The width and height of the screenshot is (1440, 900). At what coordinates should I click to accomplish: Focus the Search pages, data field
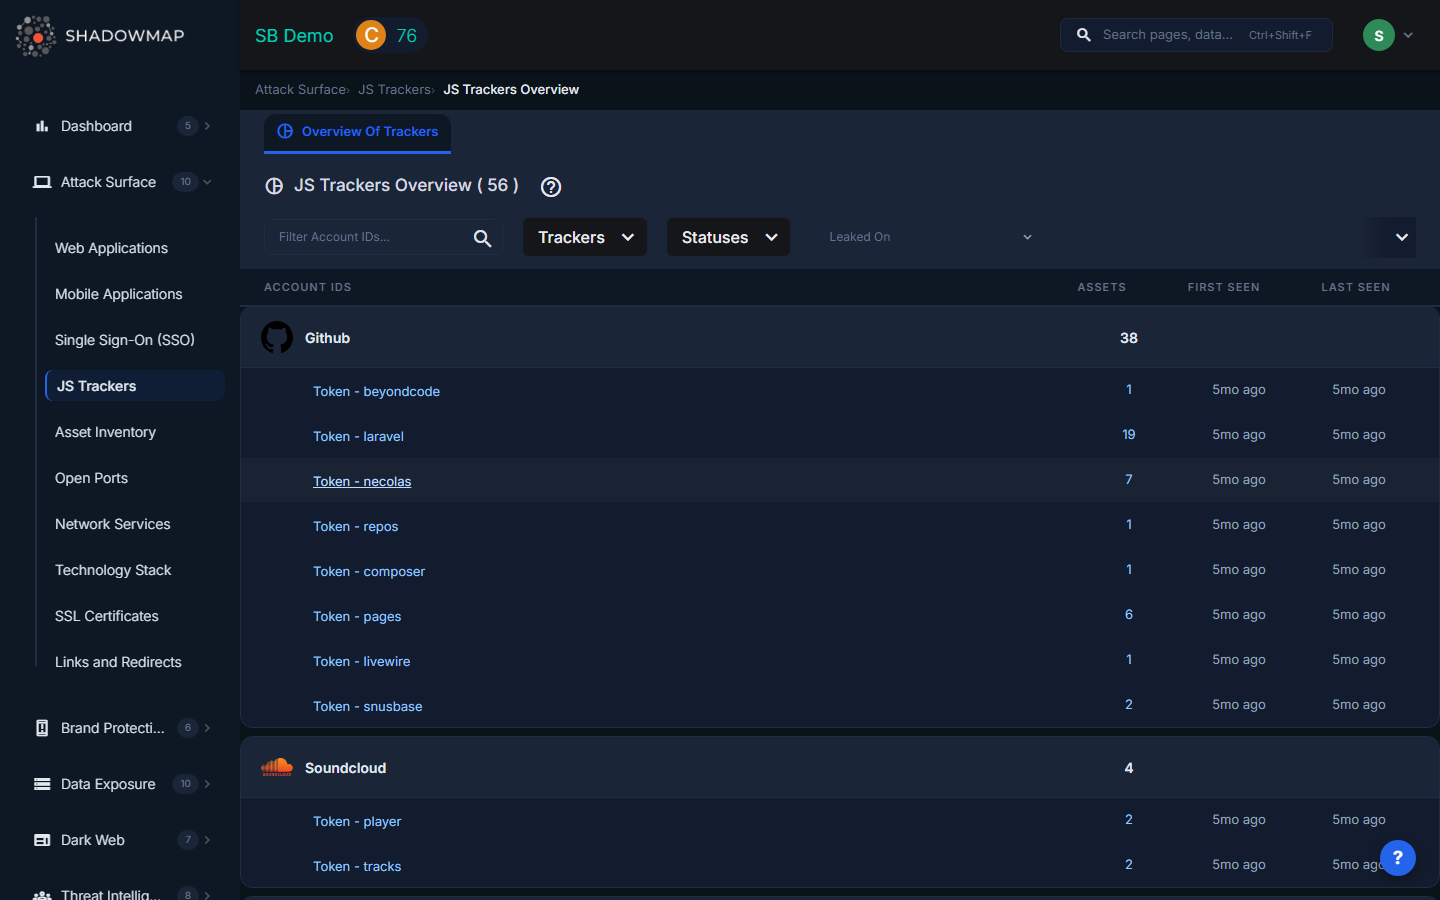pos(1170,35)
